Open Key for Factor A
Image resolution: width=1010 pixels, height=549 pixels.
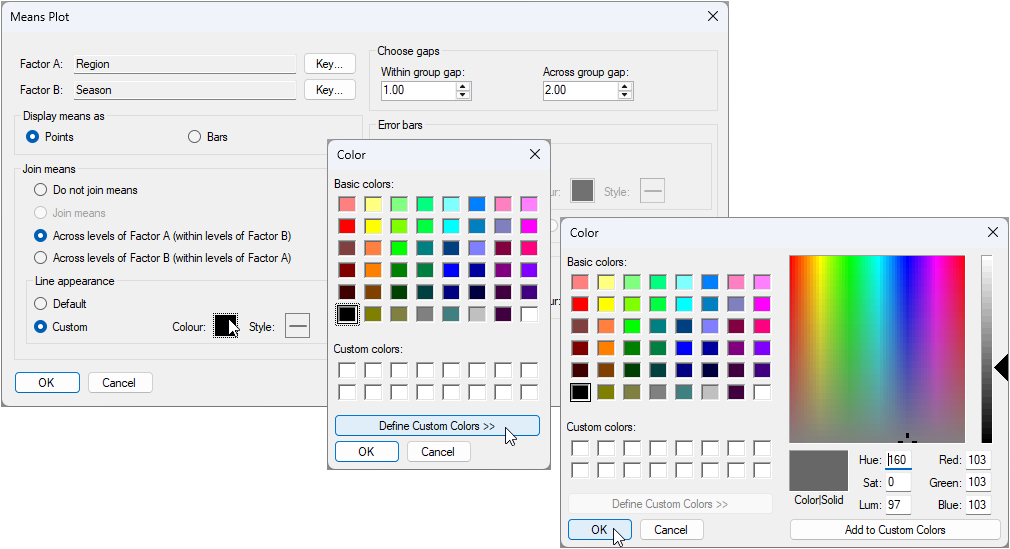(x=329, y=64)
